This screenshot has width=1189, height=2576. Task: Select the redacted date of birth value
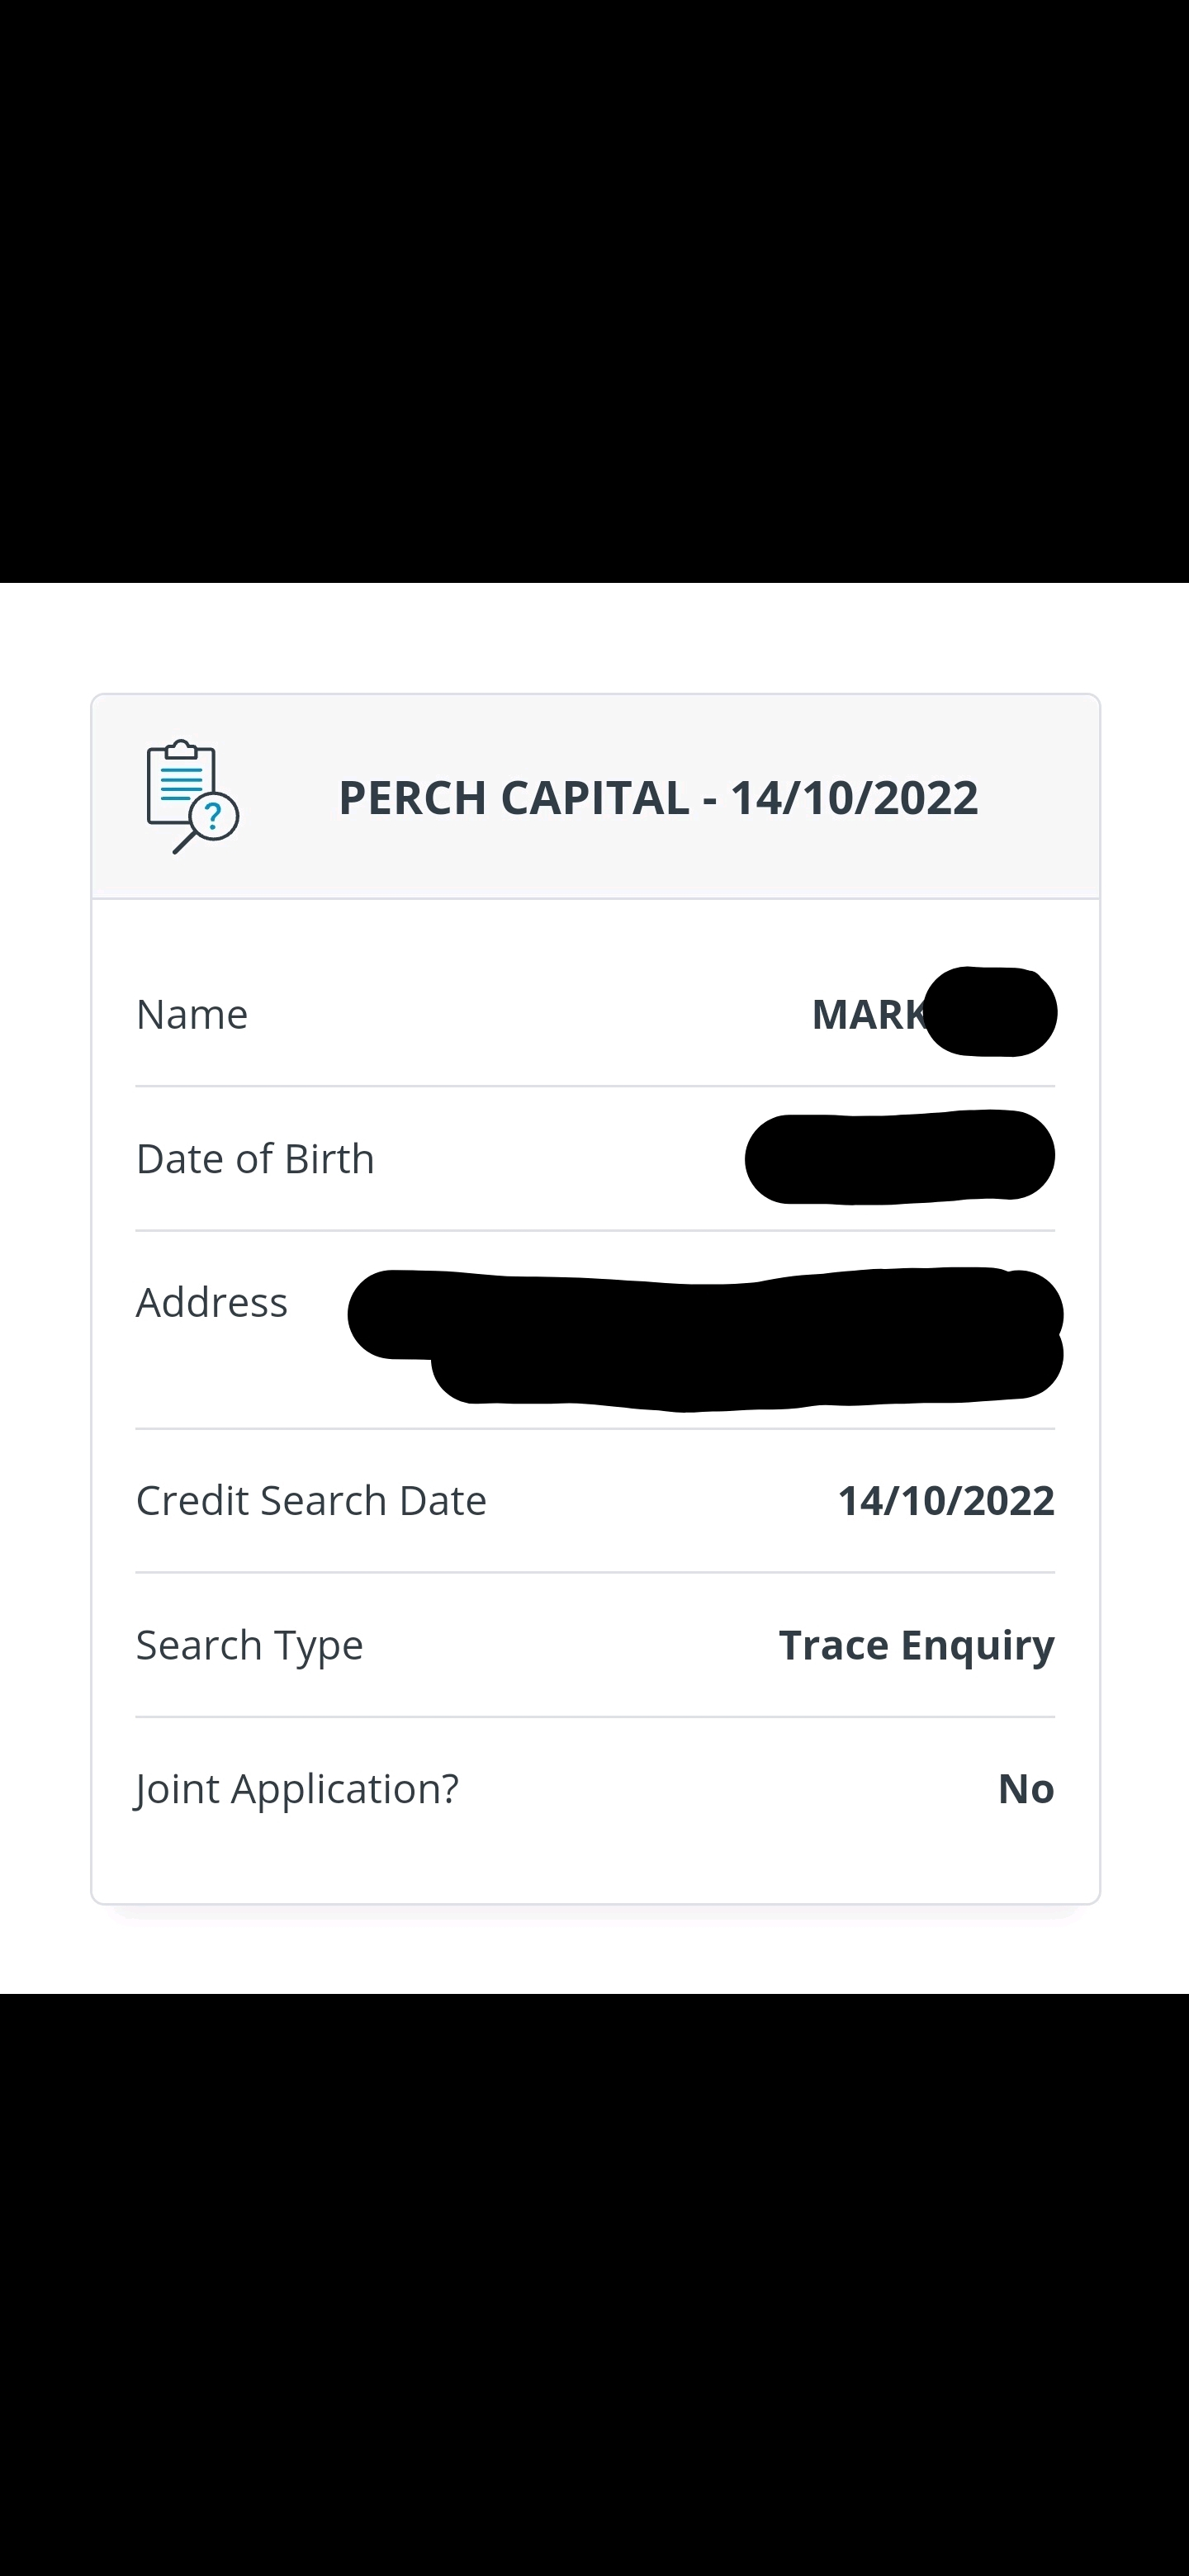[x=900, y=1157]
